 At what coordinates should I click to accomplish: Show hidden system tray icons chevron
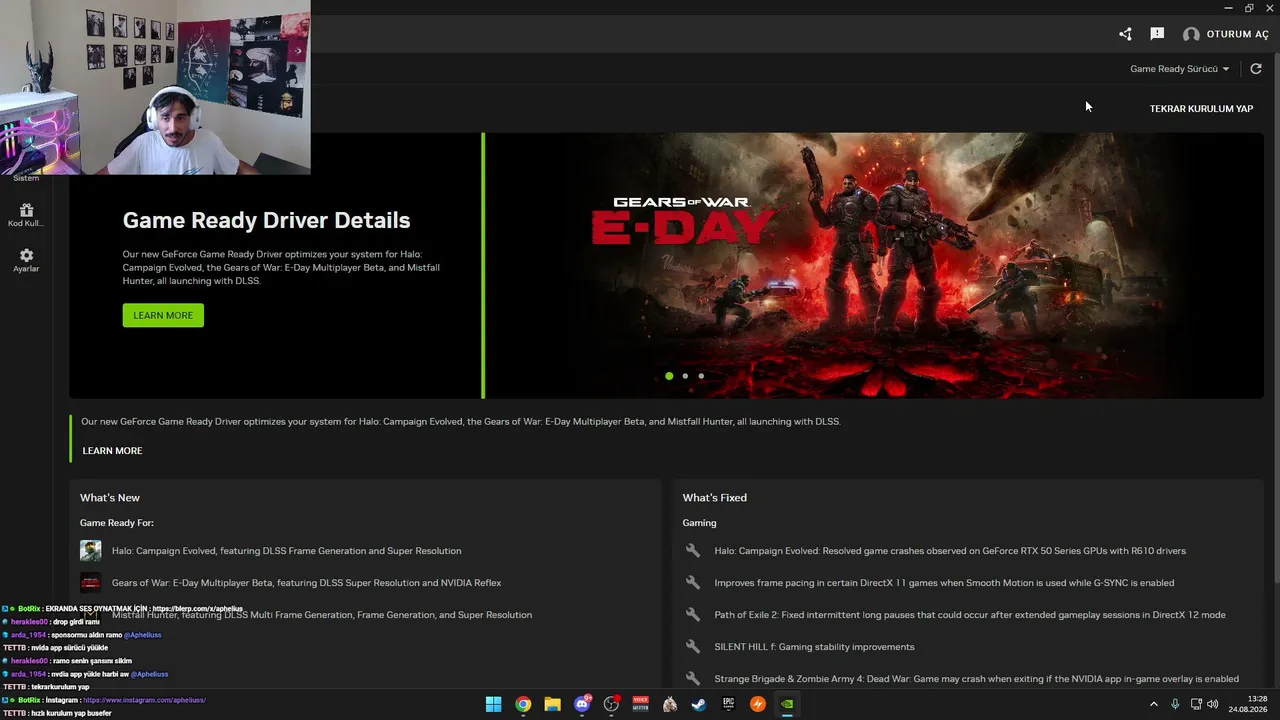tap(1153, 704)
